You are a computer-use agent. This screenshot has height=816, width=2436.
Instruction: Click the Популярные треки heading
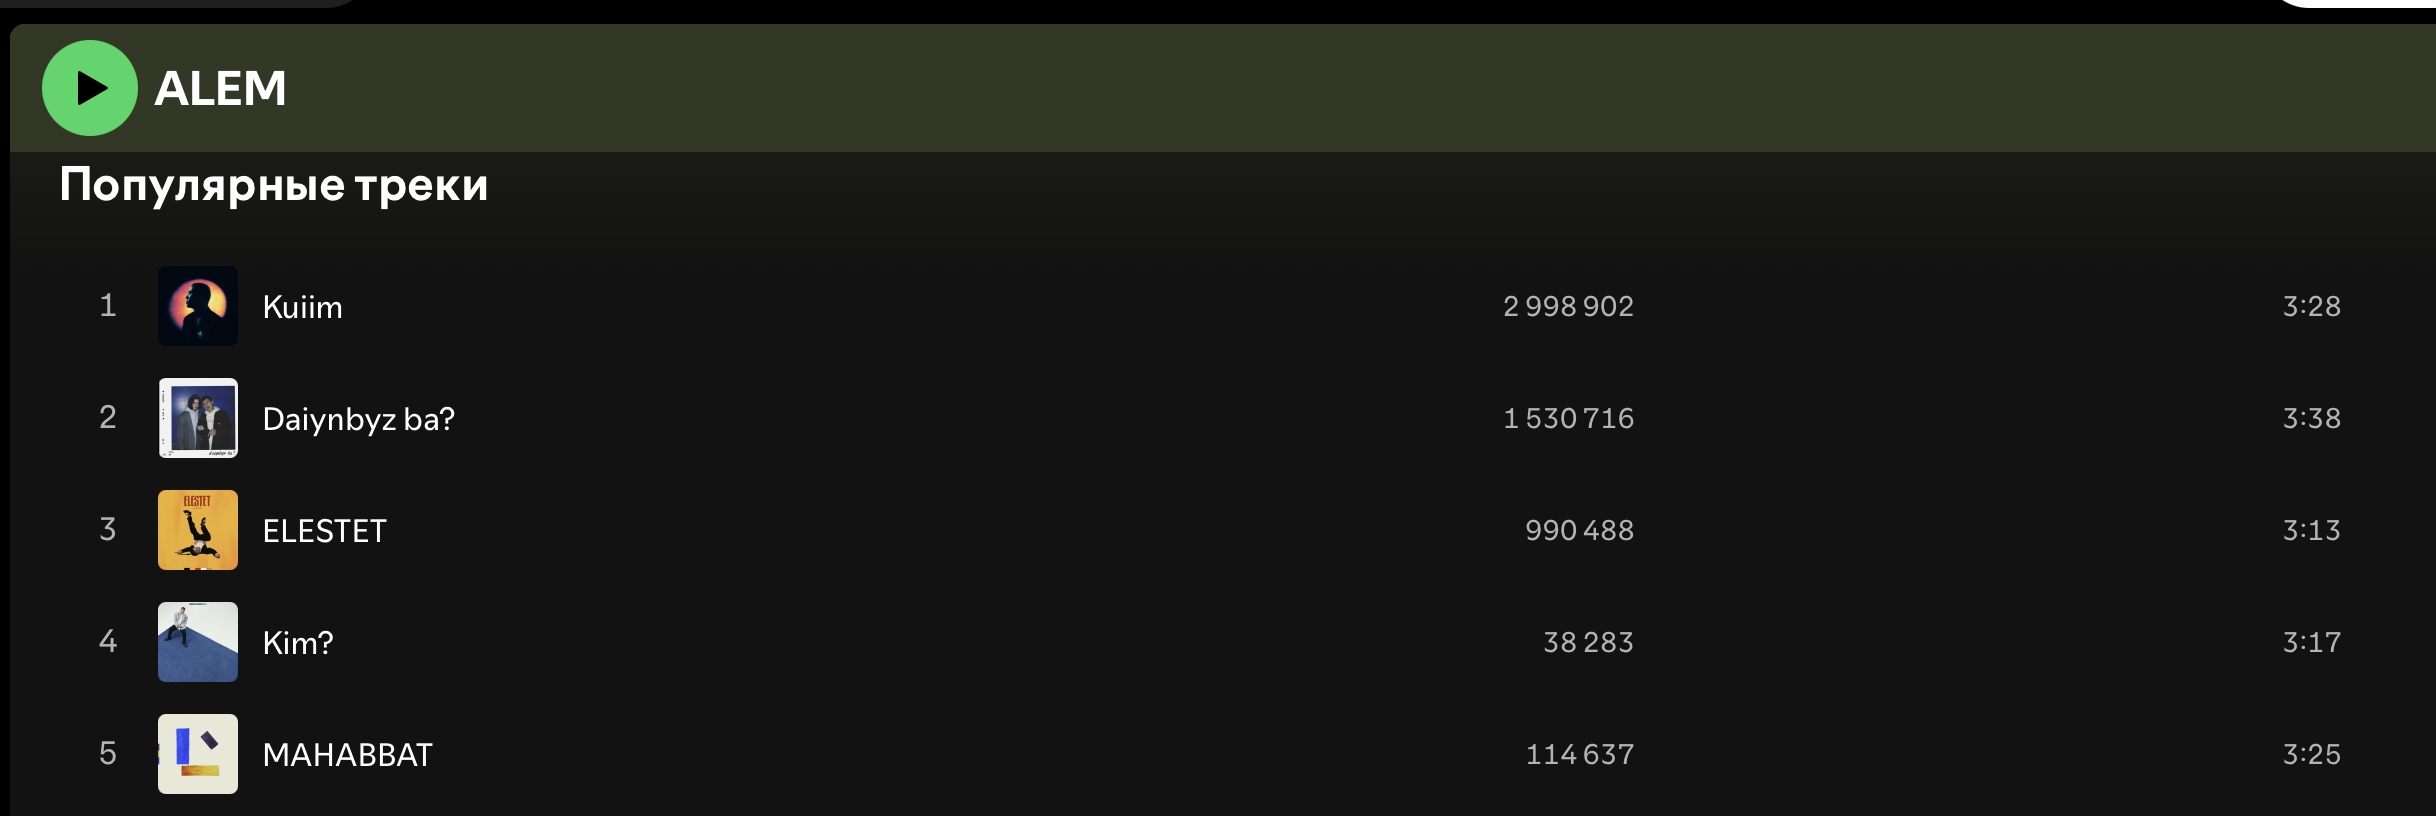tap(273, 185)
